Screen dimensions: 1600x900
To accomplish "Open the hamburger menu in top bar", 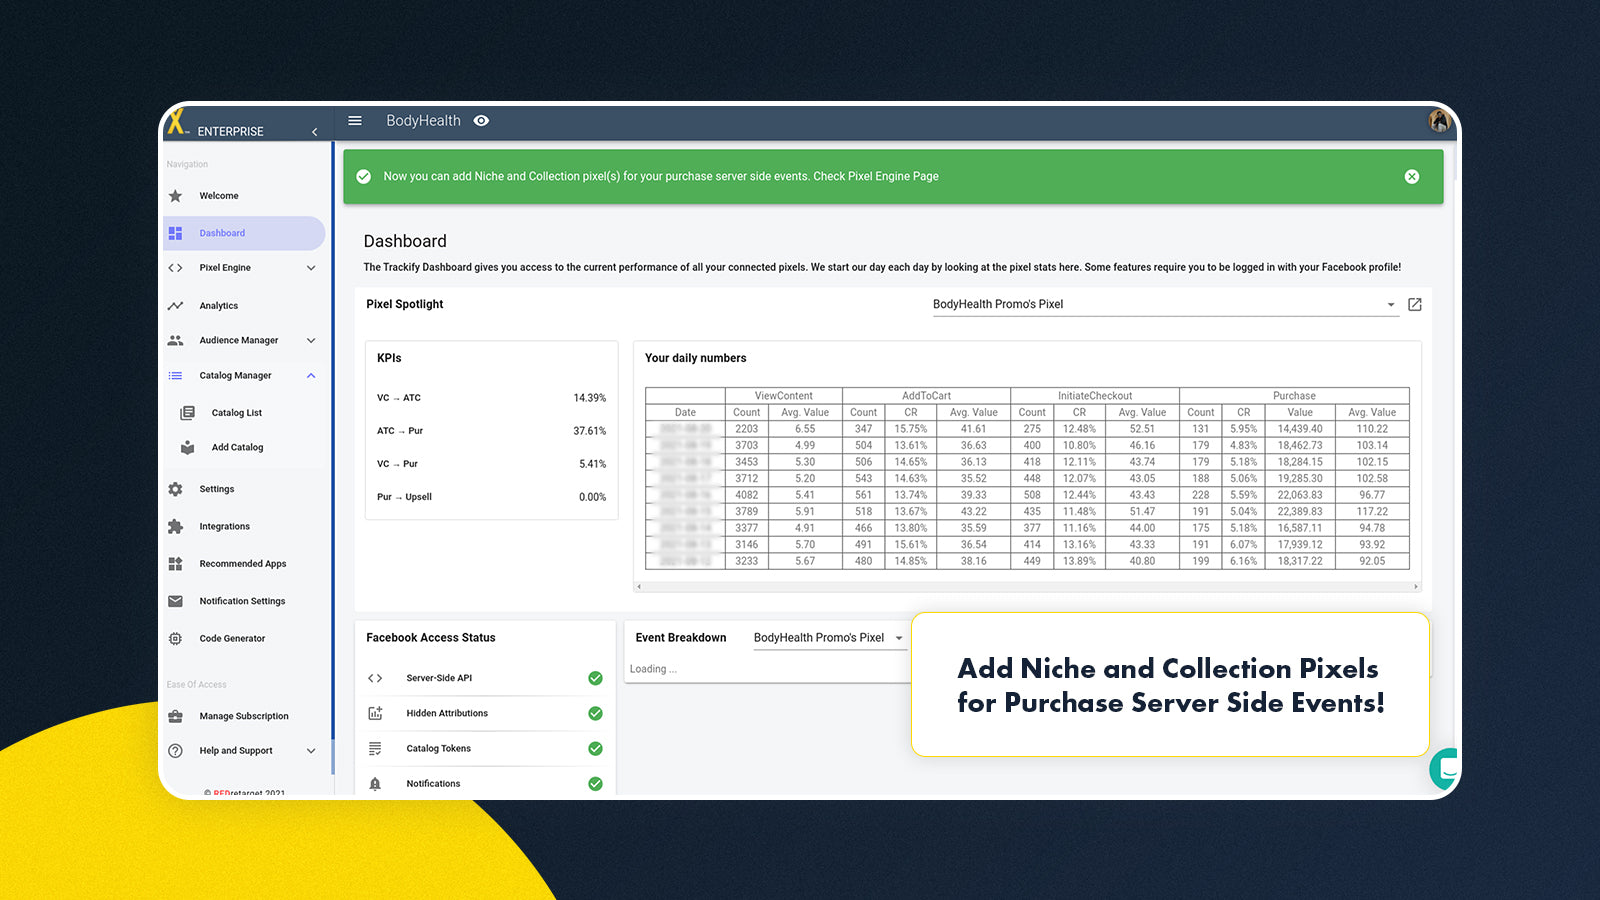I will click(x=355, y=121).
